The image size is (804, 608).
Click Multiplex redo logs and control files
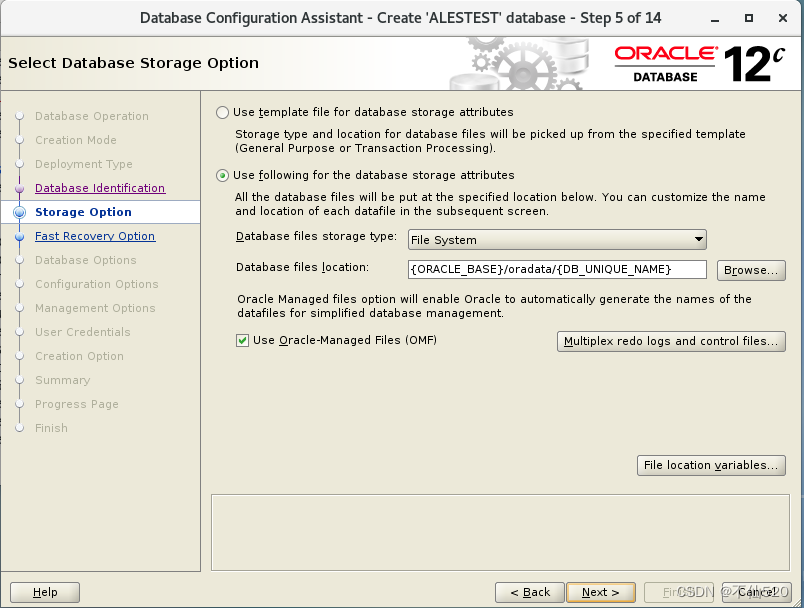click(670, 341)
